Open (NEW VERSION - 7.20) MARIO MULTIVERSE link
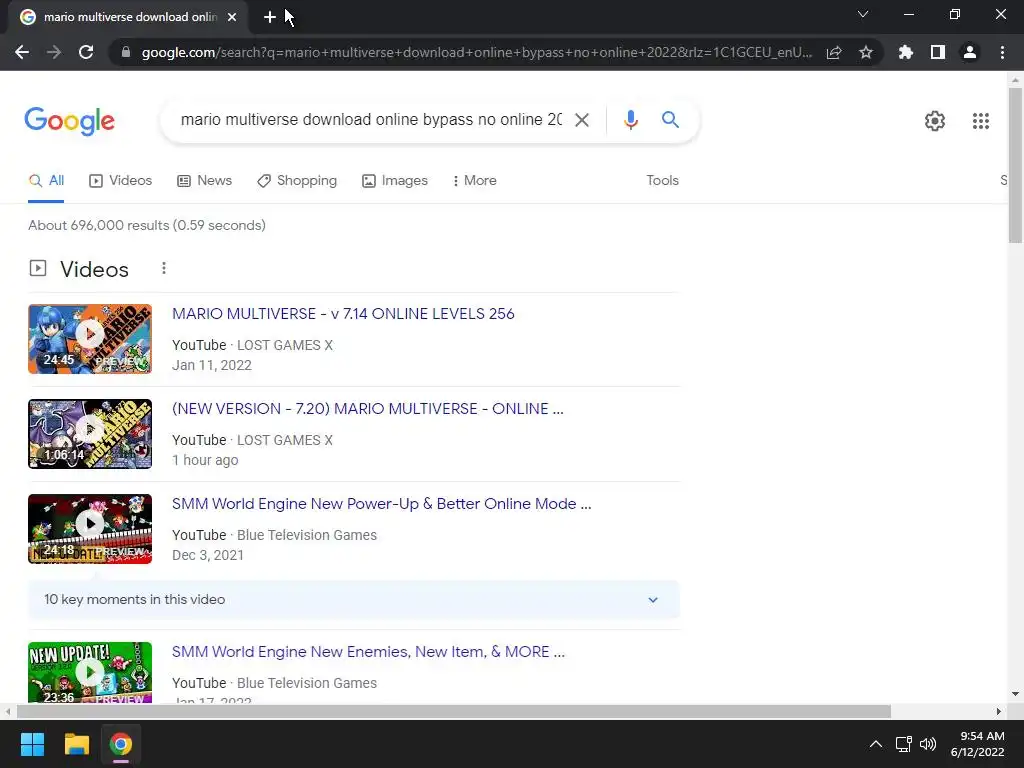This screenshot has width=1024, height=768. [368, 409]
